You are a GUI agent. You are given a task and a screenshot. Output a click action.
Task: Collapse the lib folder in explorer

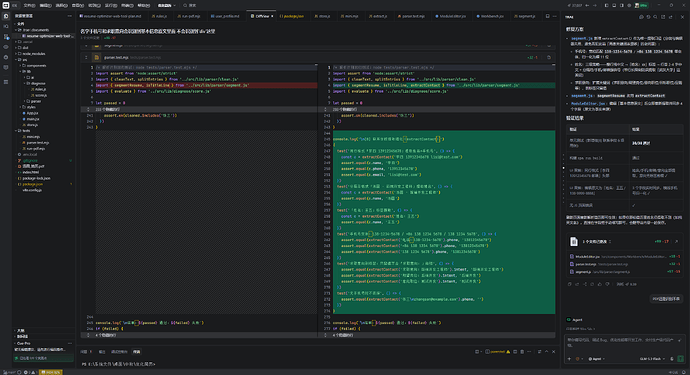click(x=21, y=71)
